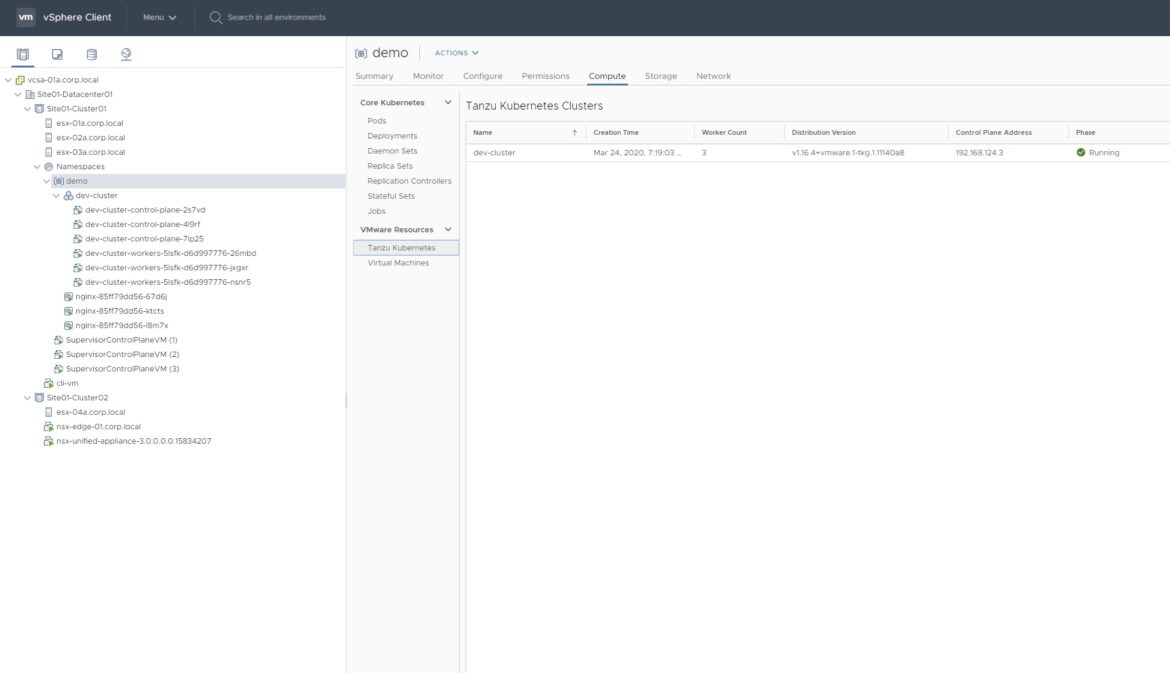Image resolution: width=1170 pixels, height=673 pixels.
Task: Switch to VMs and Templates view icon
Action: tap(57, 54)
